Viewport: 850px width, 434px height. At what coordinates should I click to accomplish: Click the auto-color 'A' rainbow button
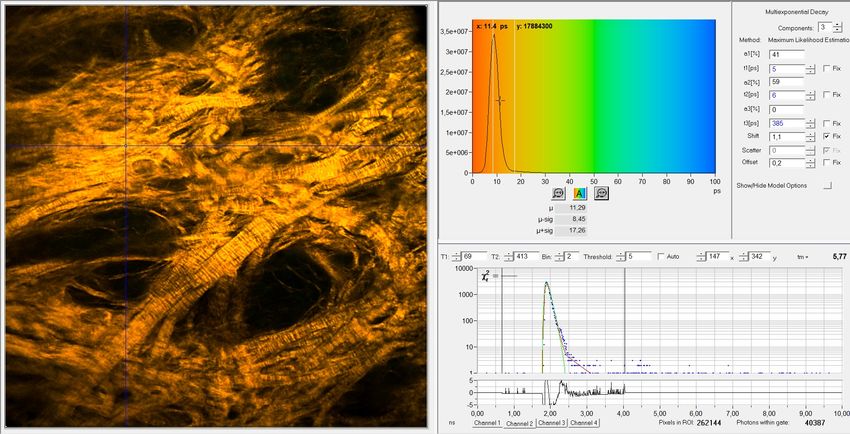pos(579,193)
